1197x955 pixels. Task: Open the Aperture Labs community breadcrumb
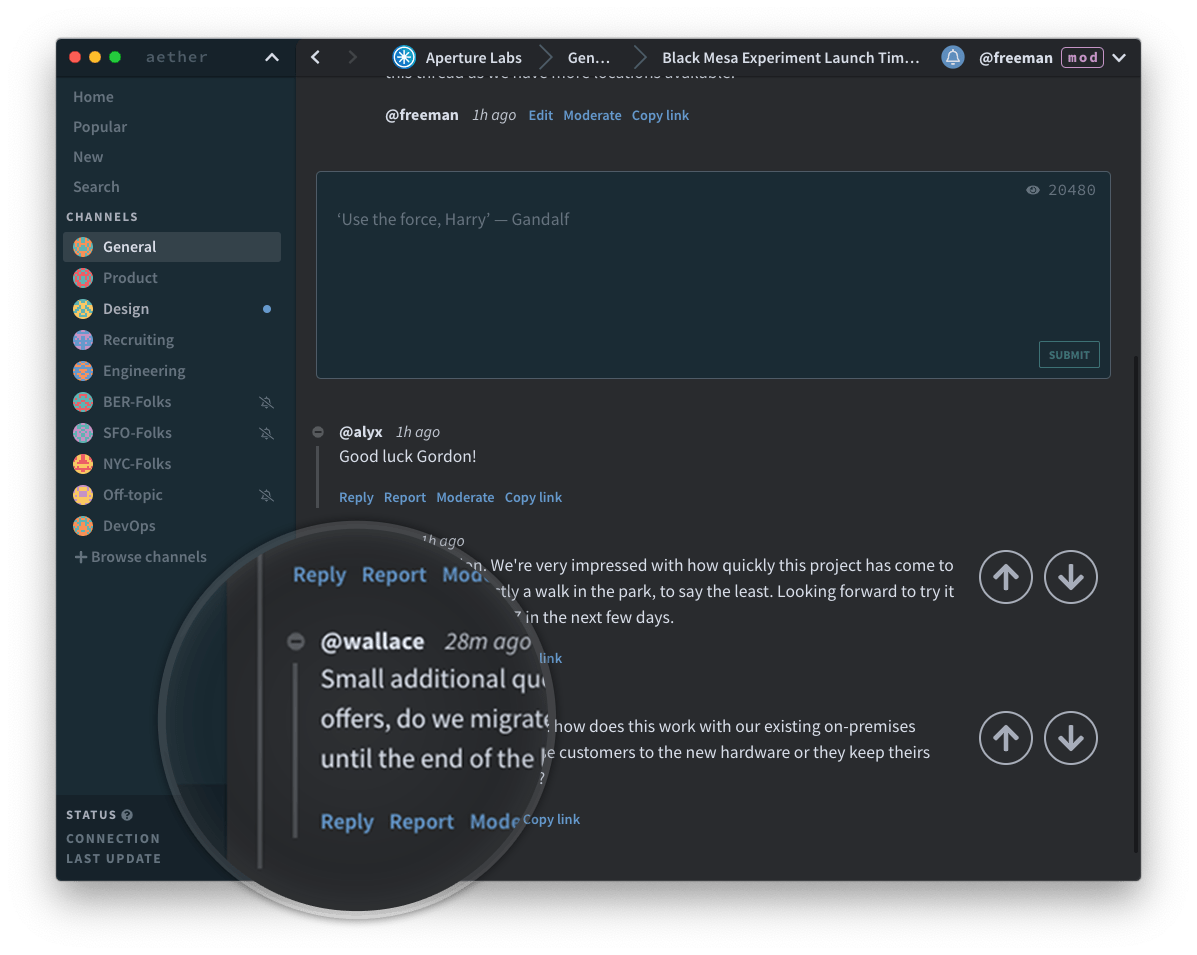[457, 57]
